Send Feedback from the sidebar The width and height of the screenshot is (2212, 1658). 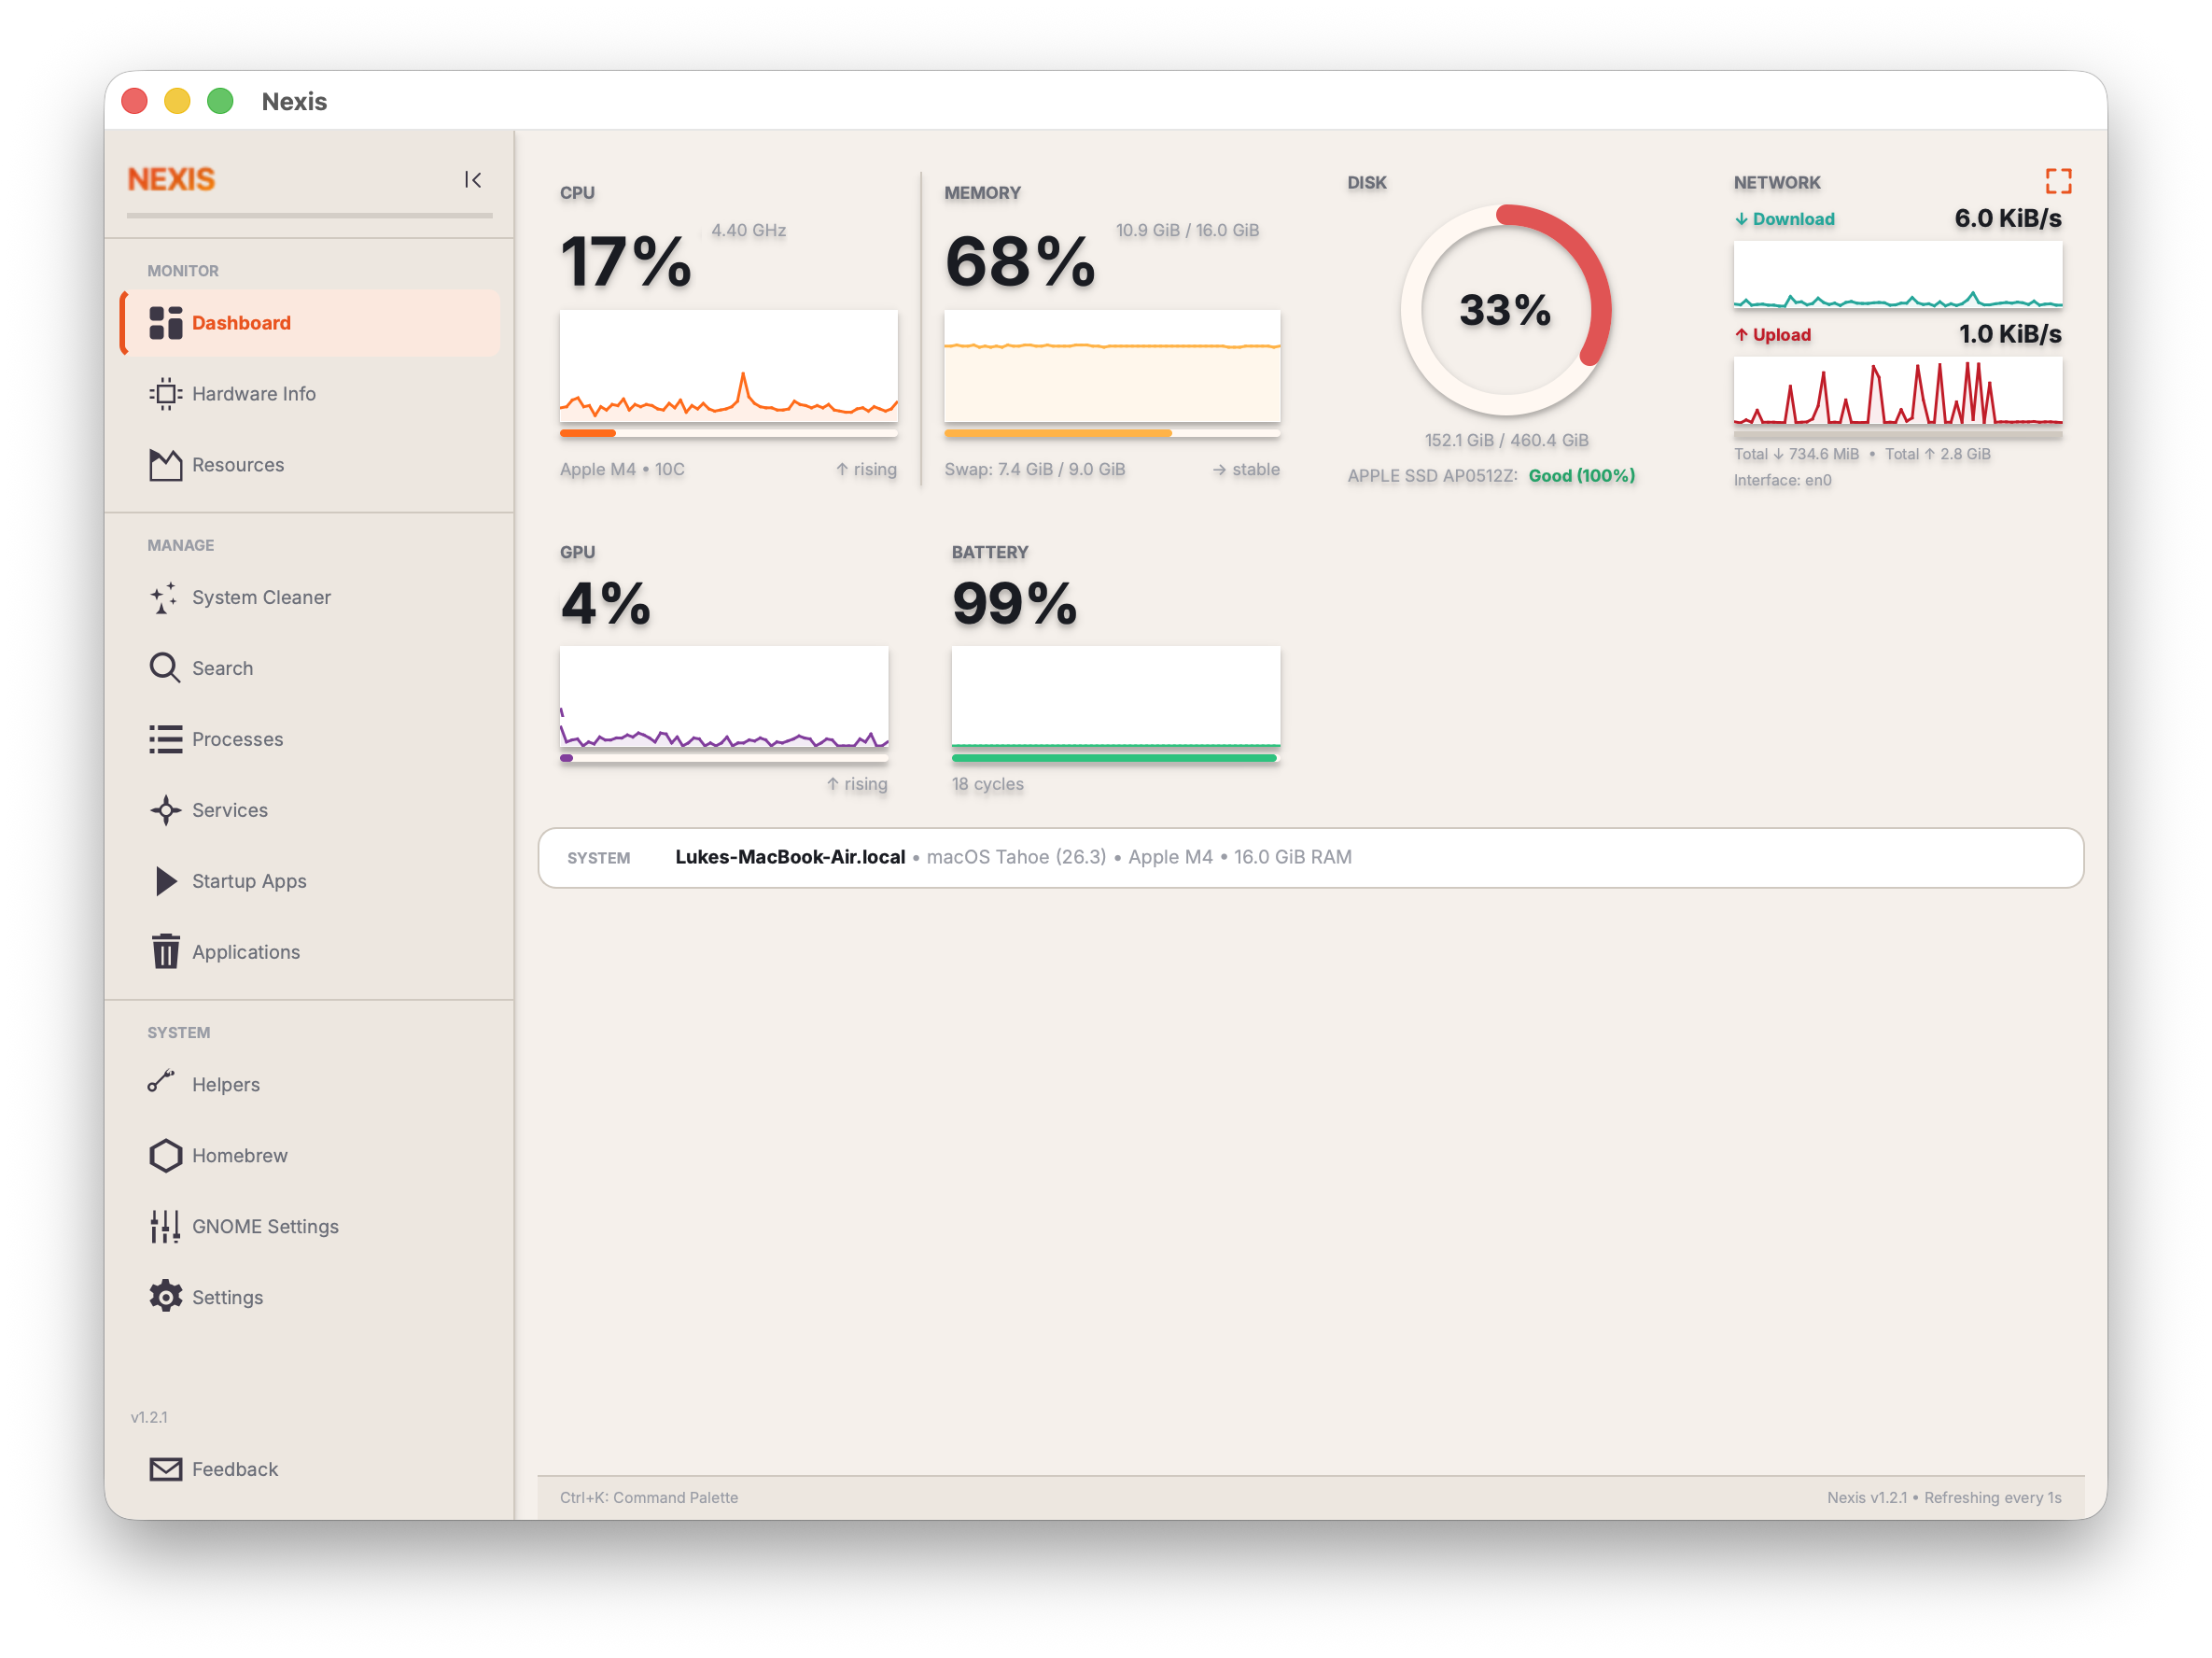pos(235,1468)
